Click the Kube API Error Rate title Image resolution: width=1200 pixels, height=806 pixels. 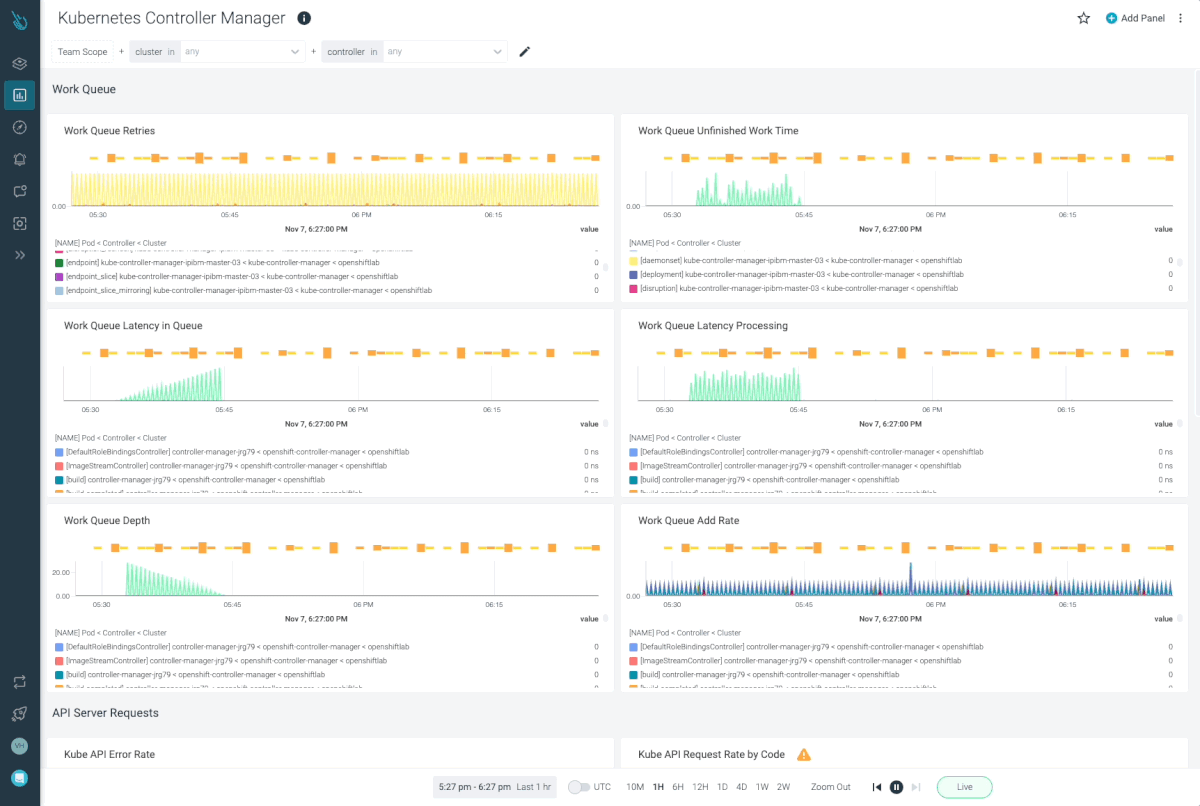tap(109, 754)
